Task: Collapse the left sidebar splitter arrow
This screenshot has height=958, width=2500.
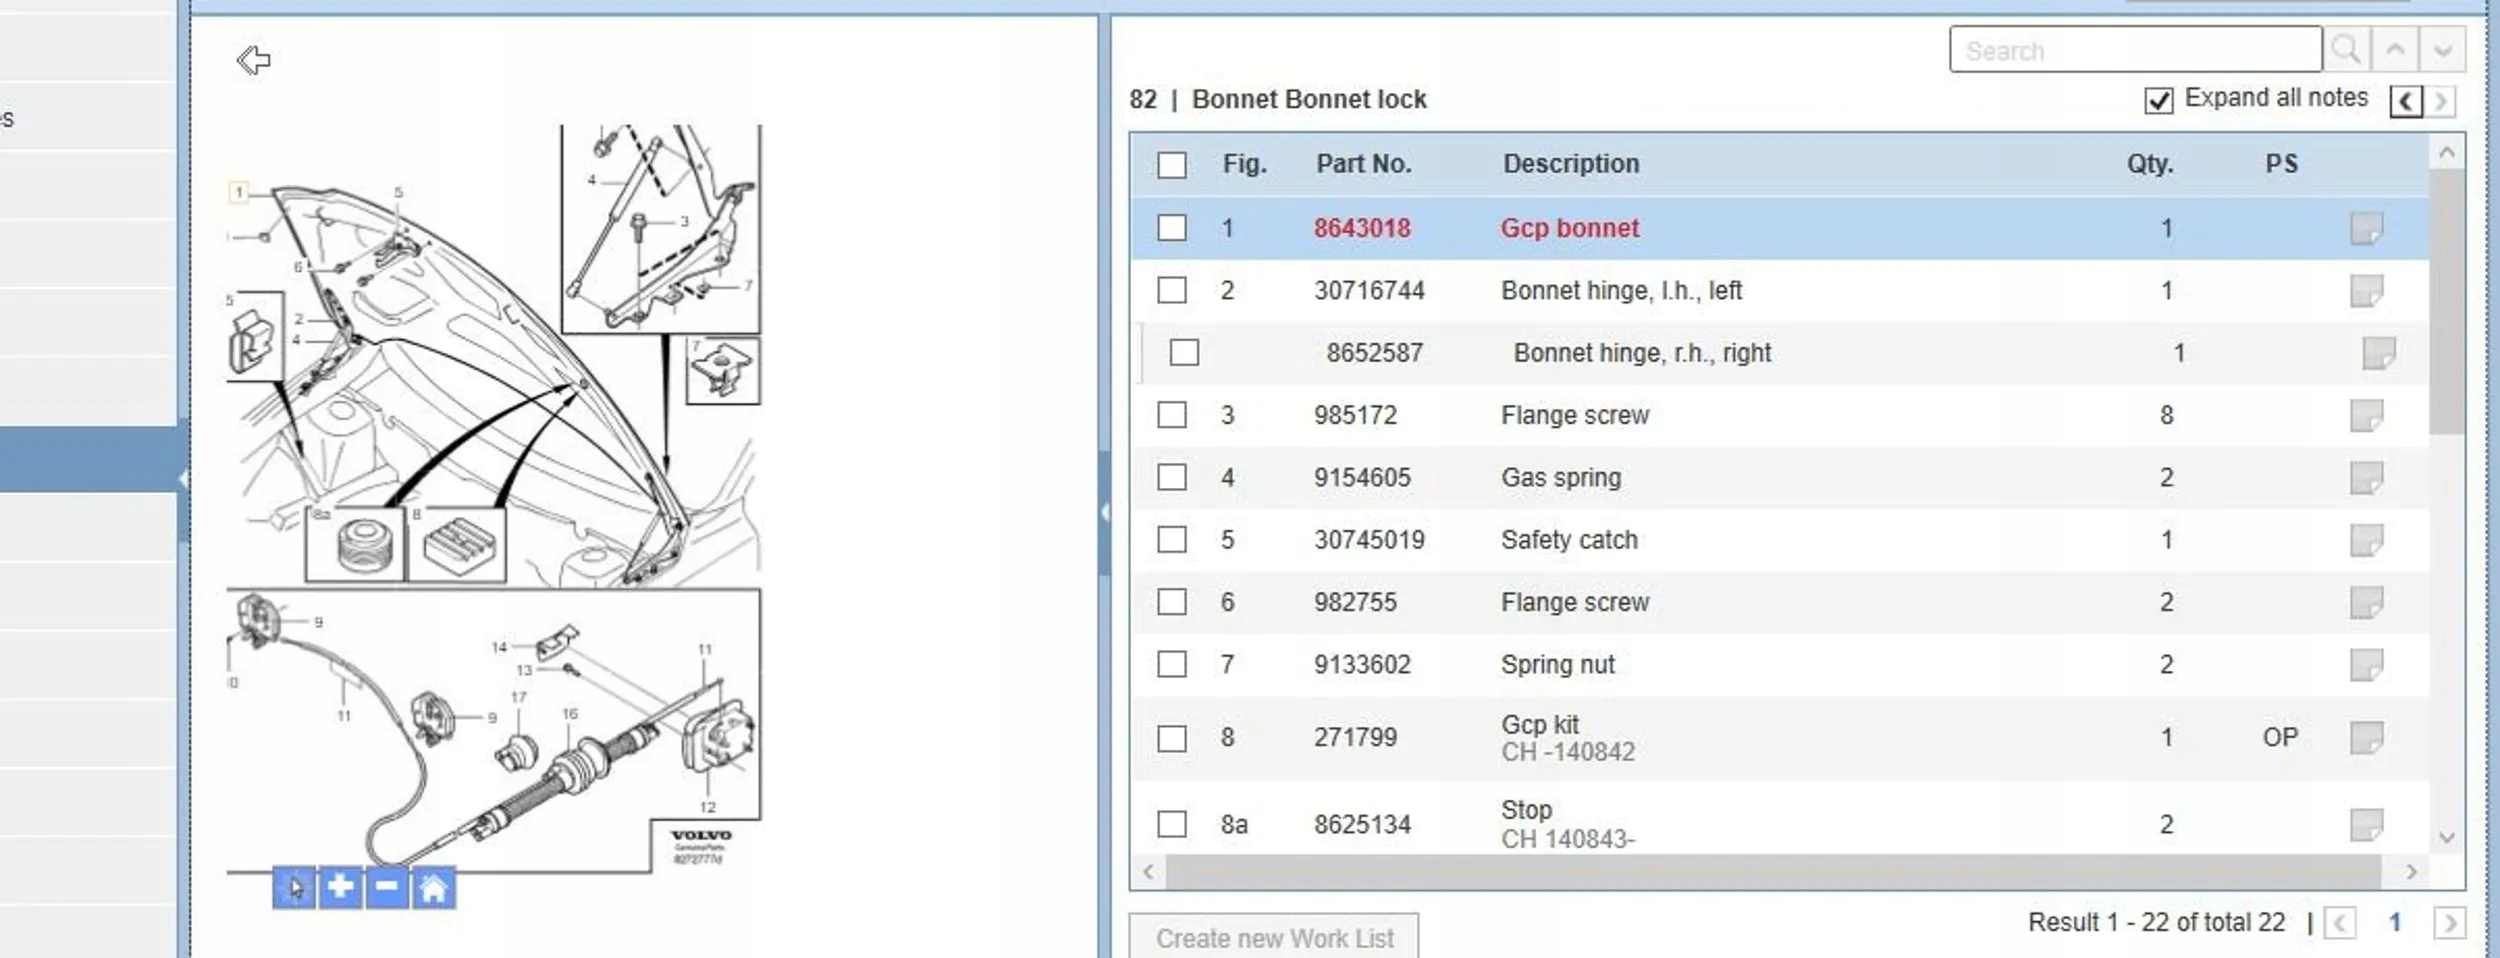Action: pos(184,479)
